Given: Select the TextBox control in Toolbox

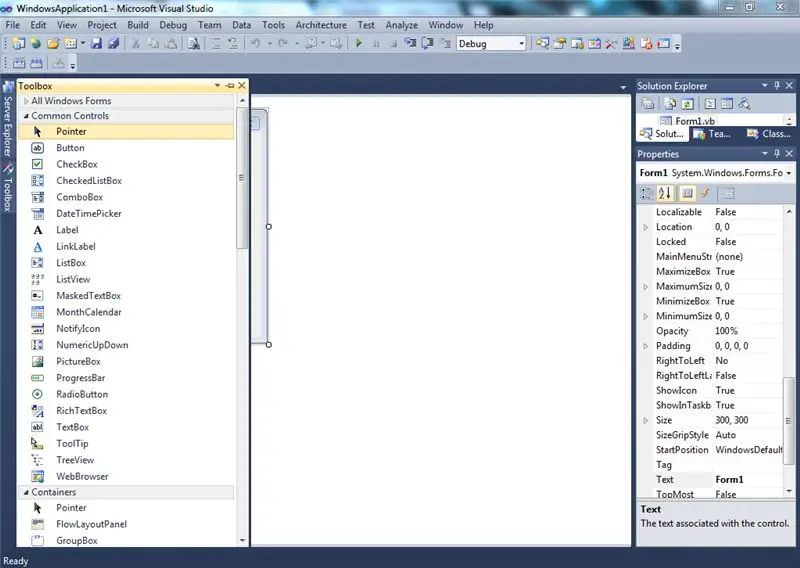Looking at the screenshot, I should point(126,427).
